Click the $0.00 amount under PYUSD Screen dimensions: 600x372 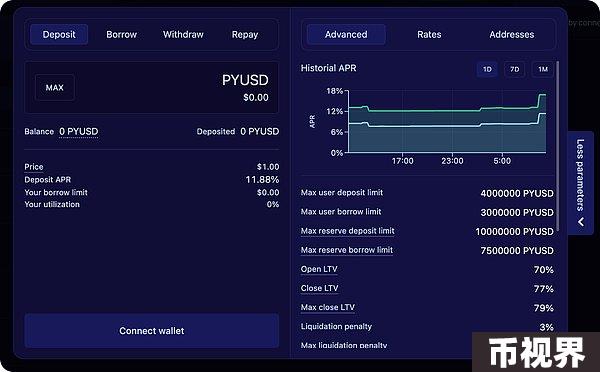pyautogui.click(x=256, y=98)
